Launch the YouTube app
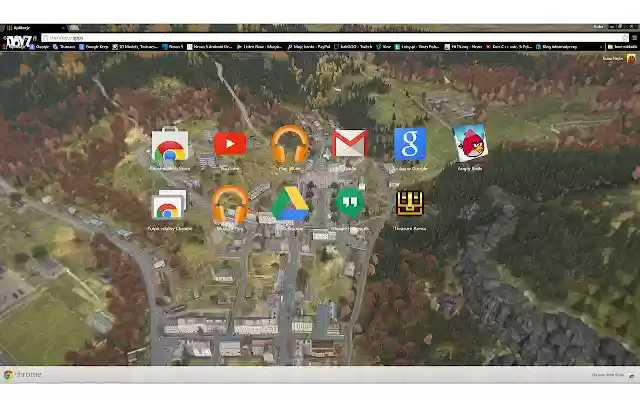Image resolution: width=640 pixels, height=400 pixels. (230, 143)
